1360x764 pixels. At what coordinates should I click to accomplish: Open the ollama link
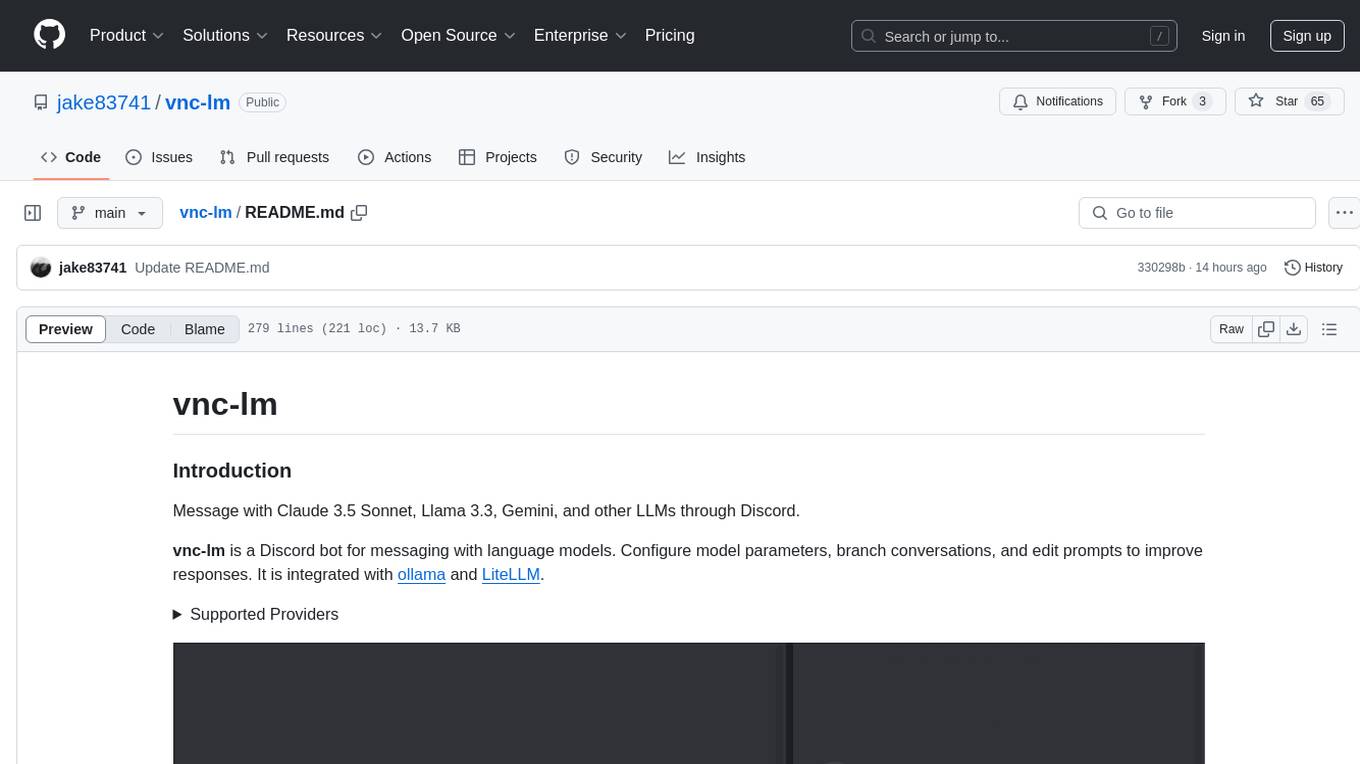pos(421,574)
